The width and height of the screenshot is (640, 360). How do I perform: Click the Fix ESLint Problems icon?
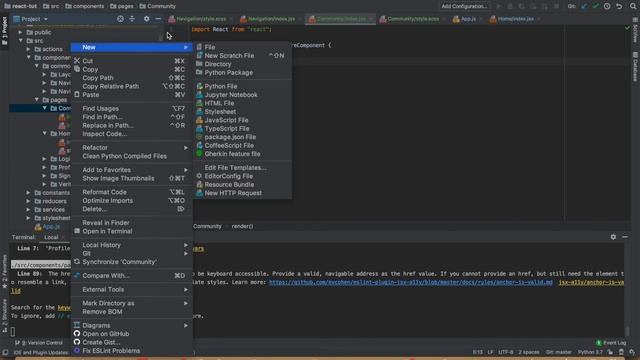(77, 351)
